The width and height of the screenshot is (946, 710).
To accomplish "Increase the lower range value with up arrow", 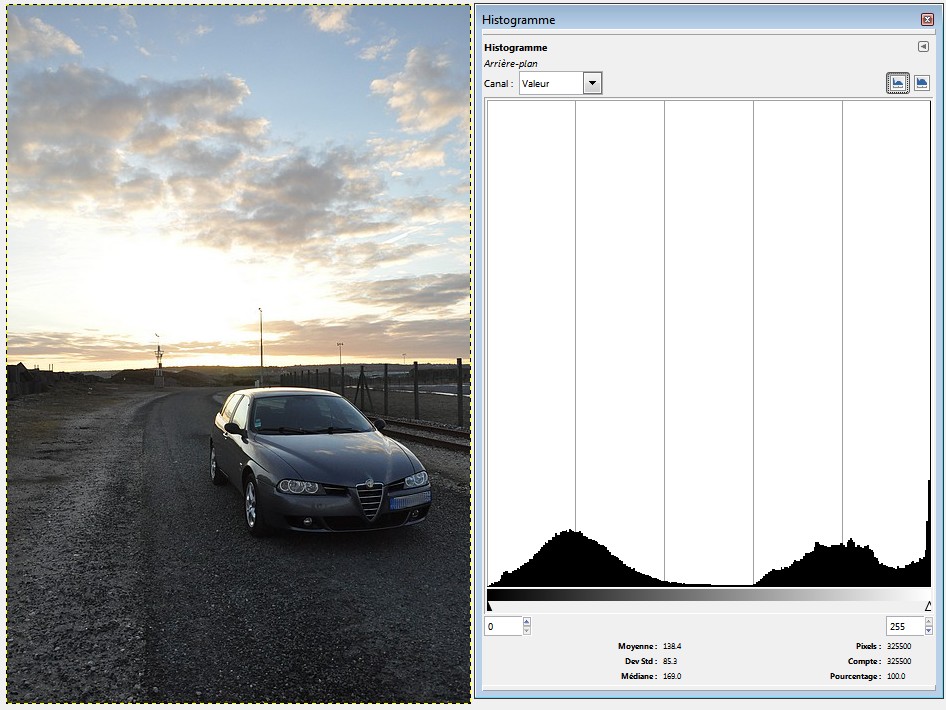I will click(527, 622).
